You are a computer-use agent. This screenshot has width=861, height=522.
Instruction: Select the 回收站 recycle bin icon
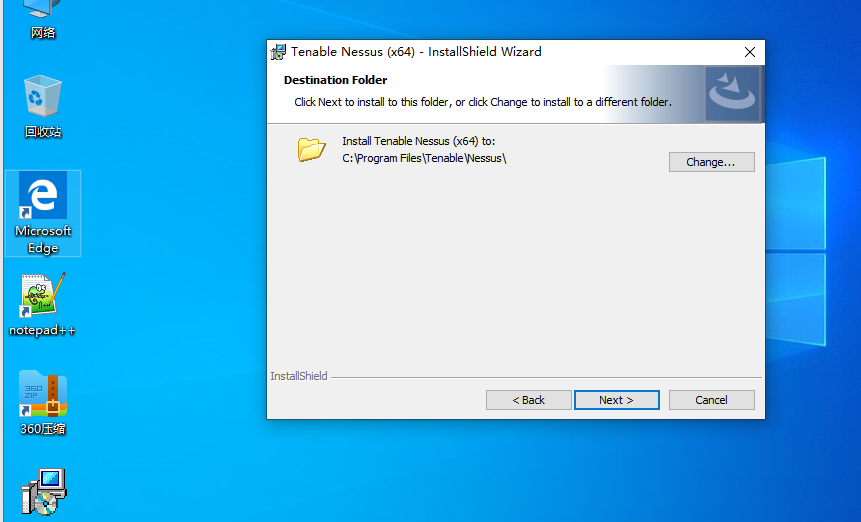(x=43, y=107)
